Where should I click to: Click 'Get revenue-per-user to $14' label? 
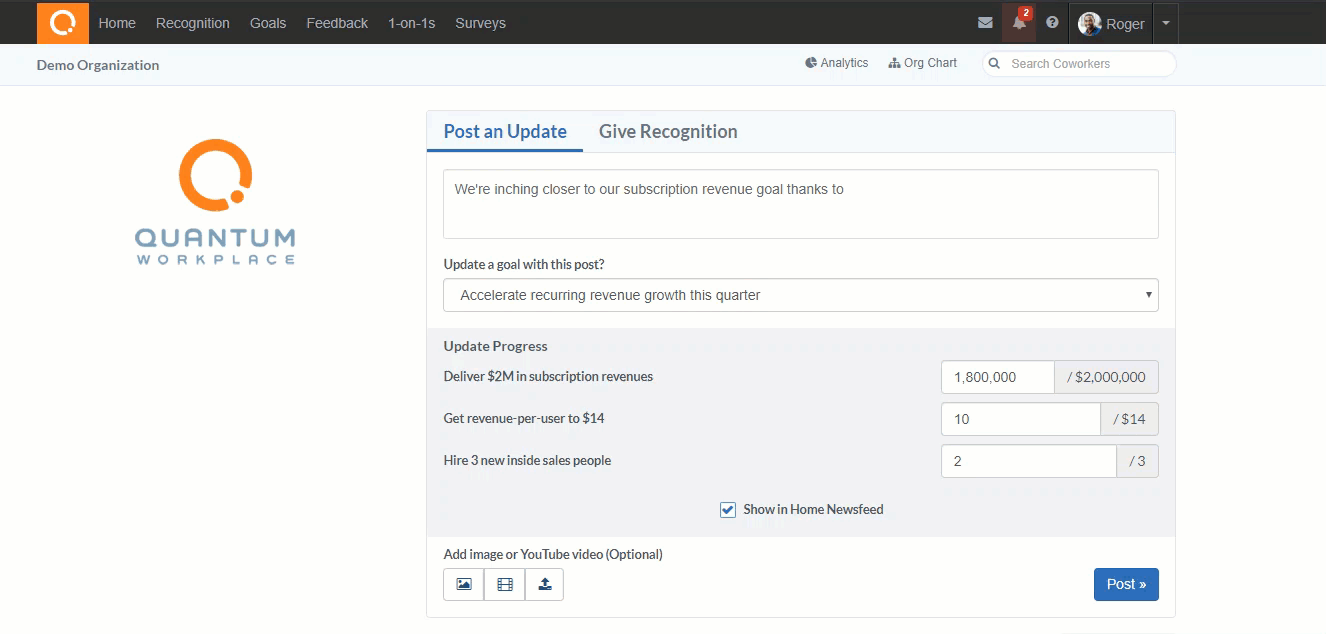tap(524, 418)
